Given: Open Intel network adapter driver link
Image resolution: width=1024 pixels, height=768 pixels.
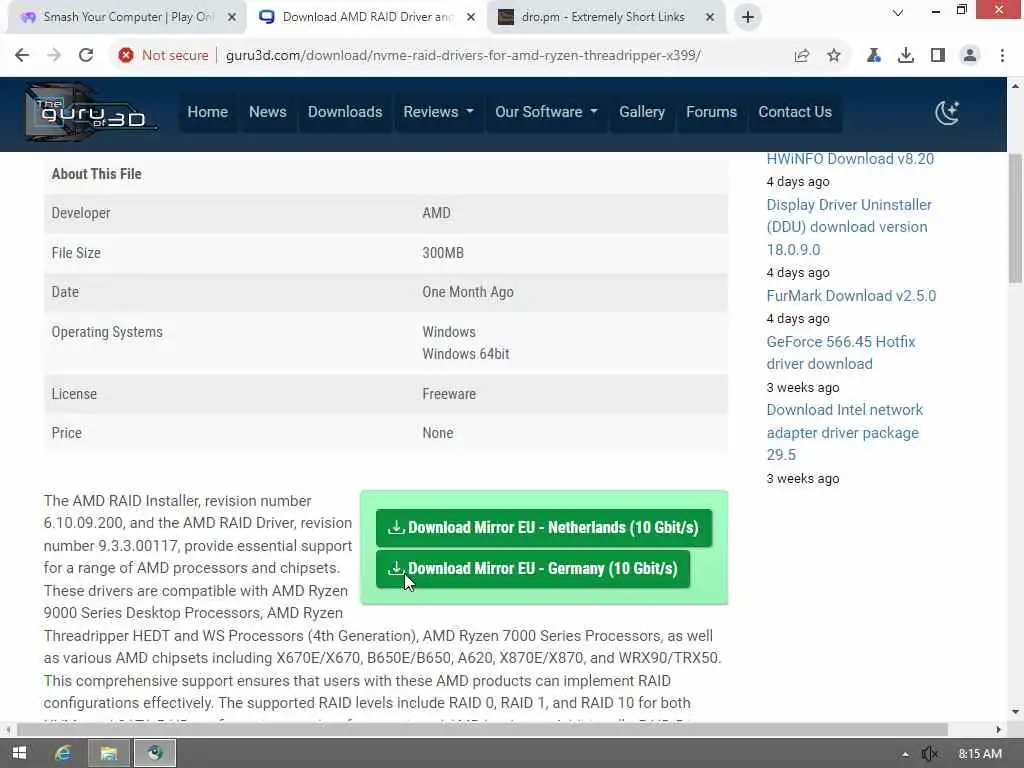Looking at the screenshot, I should click(x=844, y=432).
